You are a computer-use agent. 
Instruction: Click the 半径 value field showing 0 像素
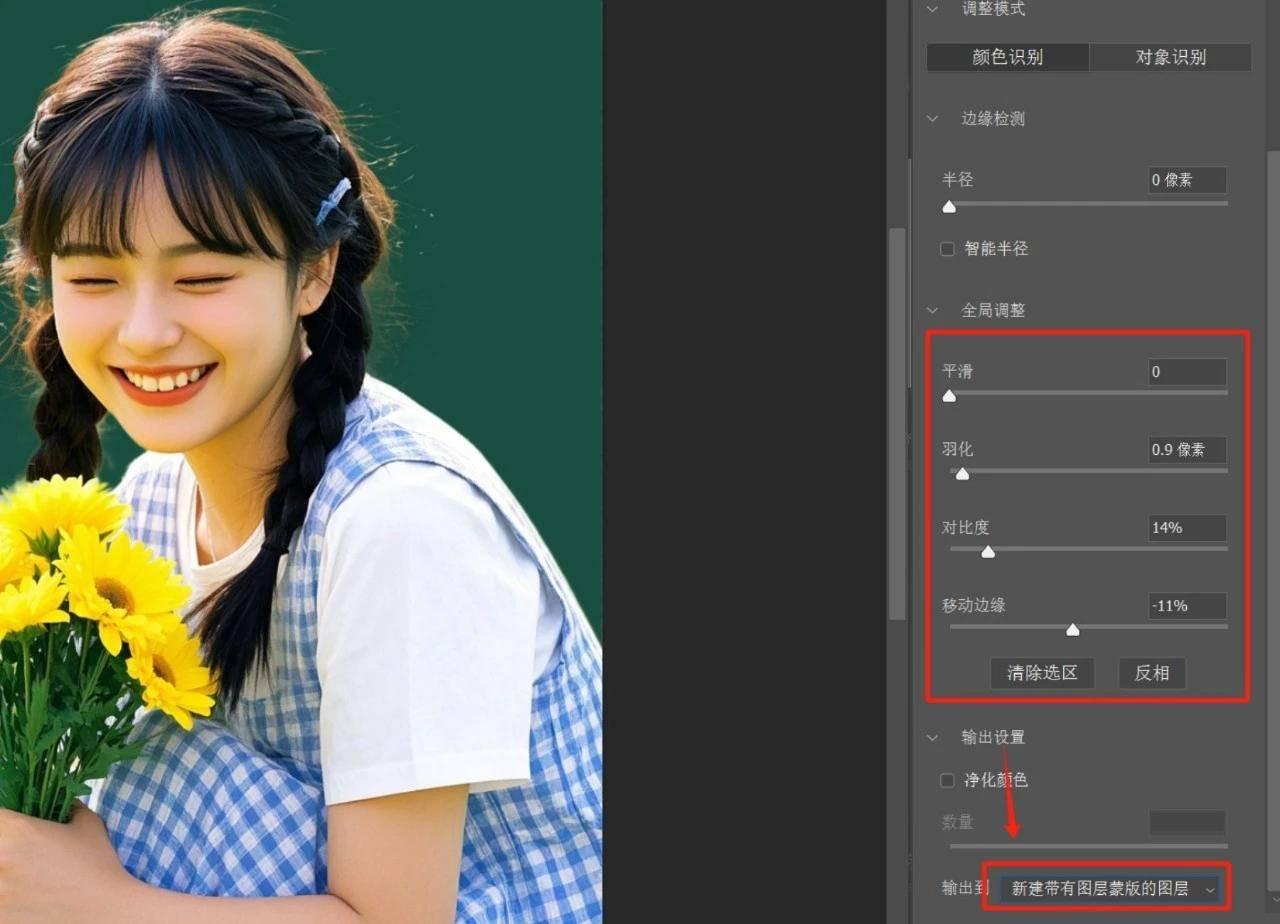pos(1186,180)
